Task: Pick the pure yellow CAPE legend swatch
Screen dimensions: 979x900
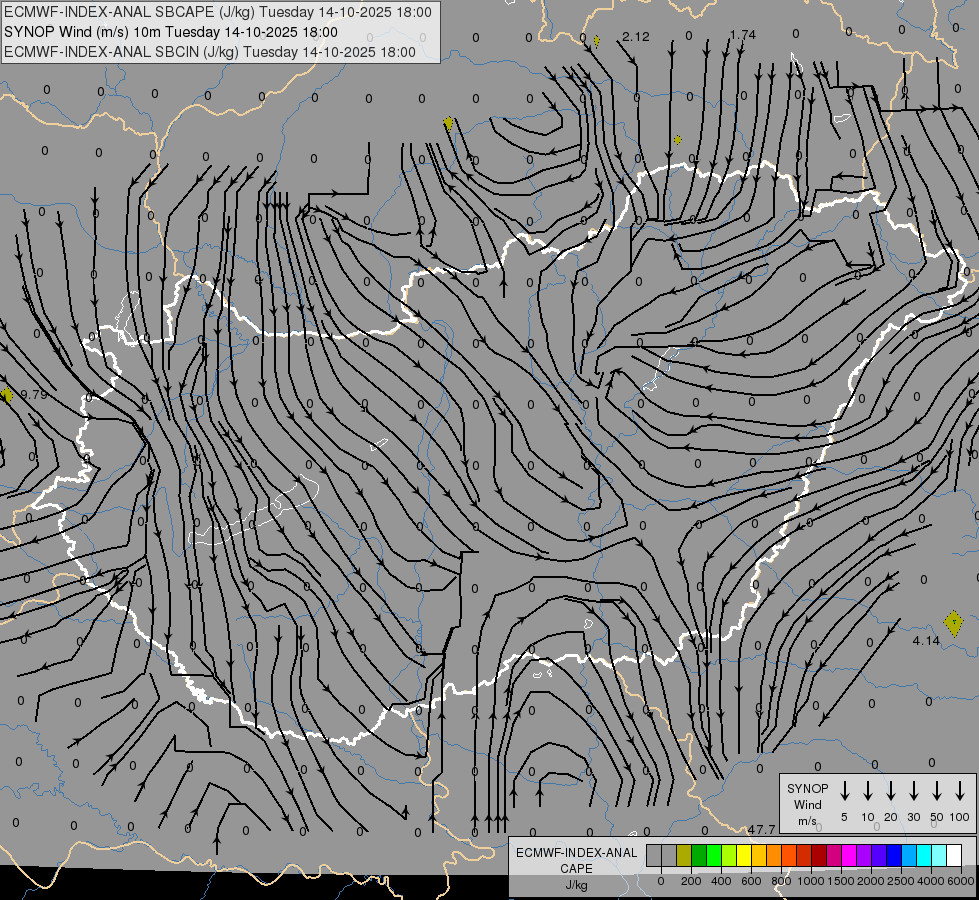Action: click(744, 855)
